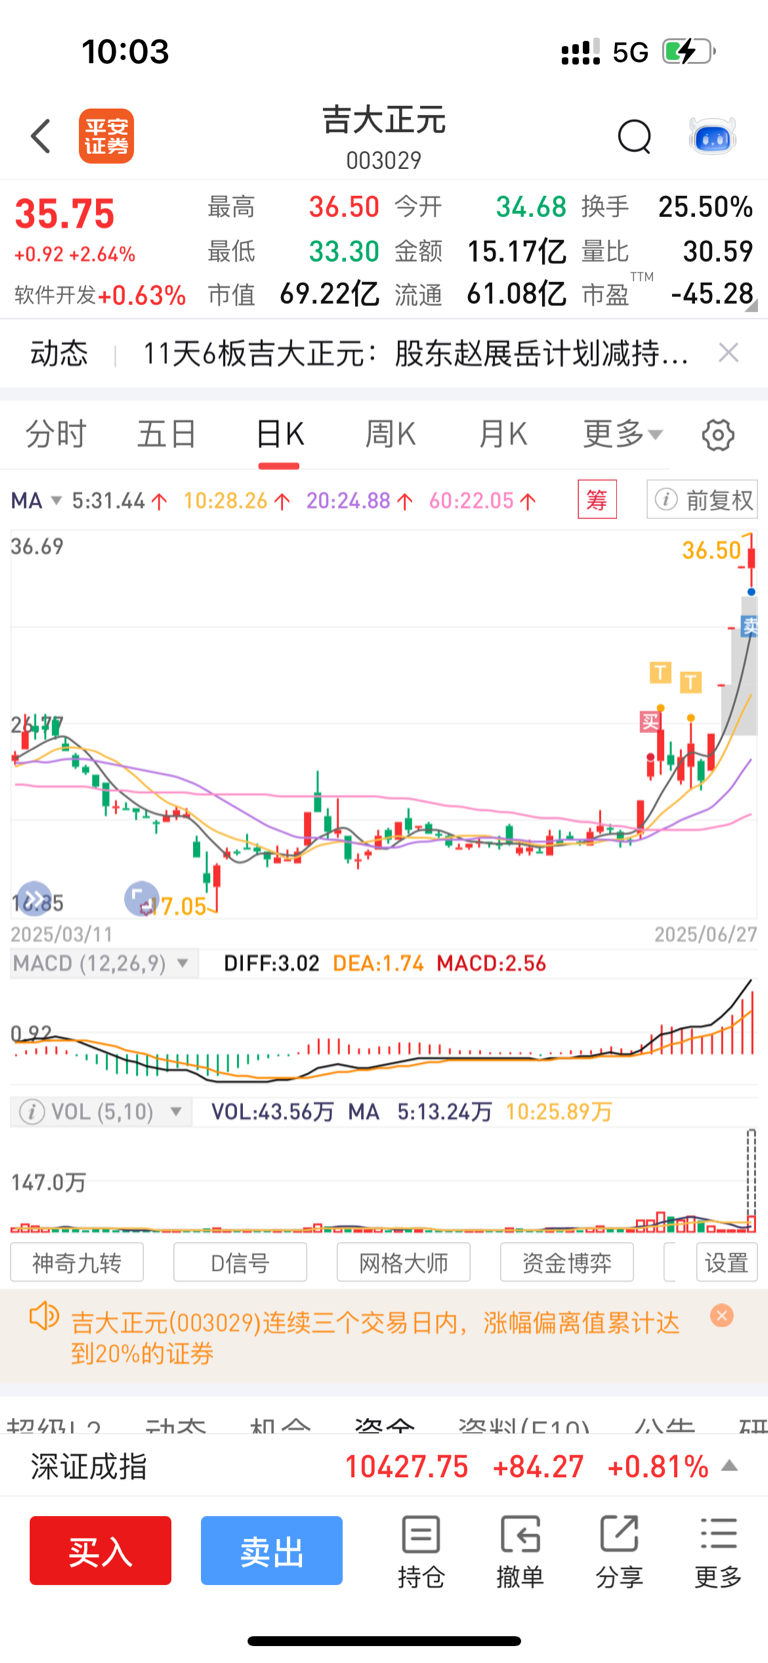Tap the 36.50 high price label on chart
Screen dimensions: 768x1663
tap(712, 550)
